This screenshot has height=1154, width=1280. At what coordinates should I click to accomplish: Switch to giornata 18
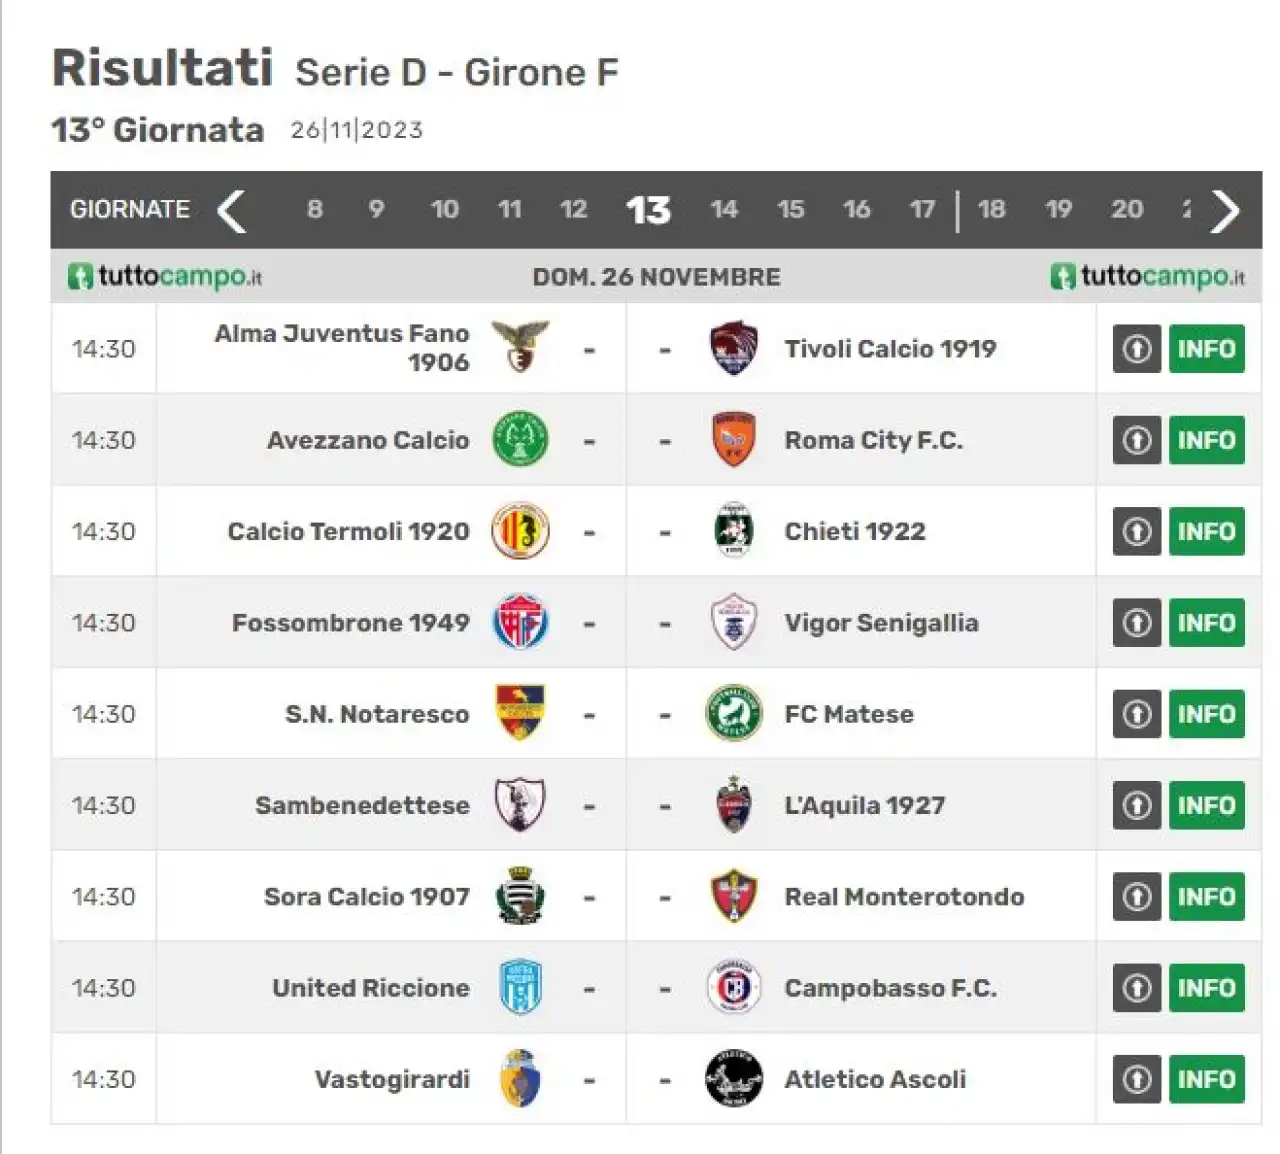tap(991, 209)
